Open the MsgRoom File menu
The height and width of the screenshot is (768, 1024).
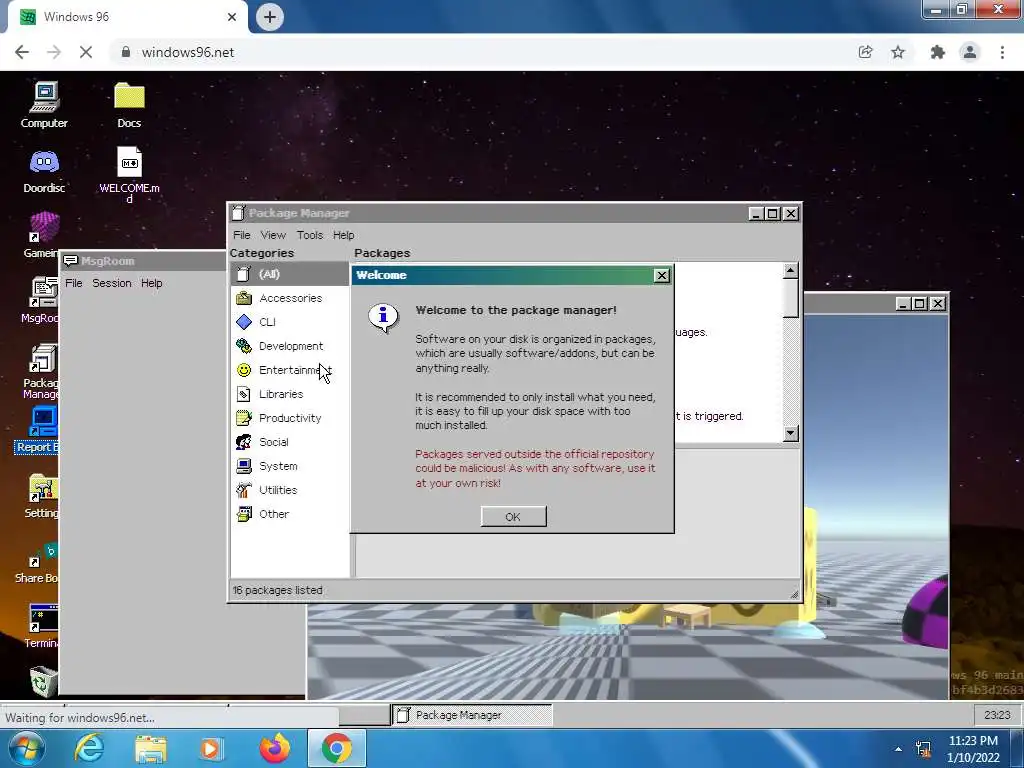74,283
